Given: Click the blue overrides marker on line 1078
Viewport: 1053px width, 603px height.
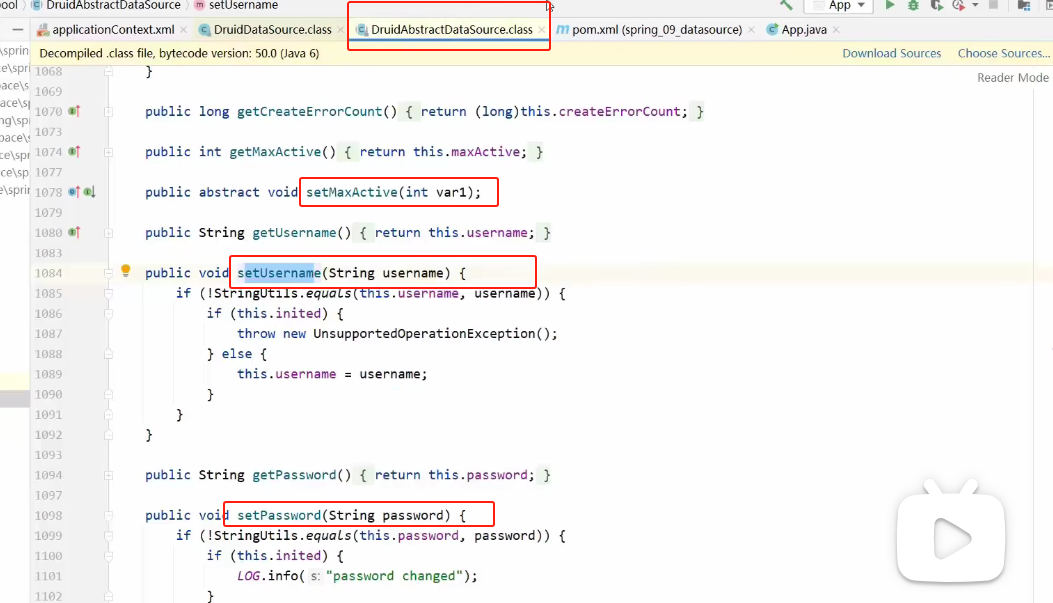Looking at the screenshot, I should coord(74,191).
